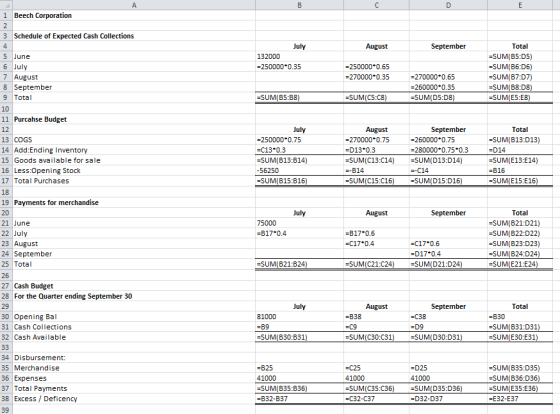
Task: Select the 'Cash Collections' label
Action: point(134,327)
